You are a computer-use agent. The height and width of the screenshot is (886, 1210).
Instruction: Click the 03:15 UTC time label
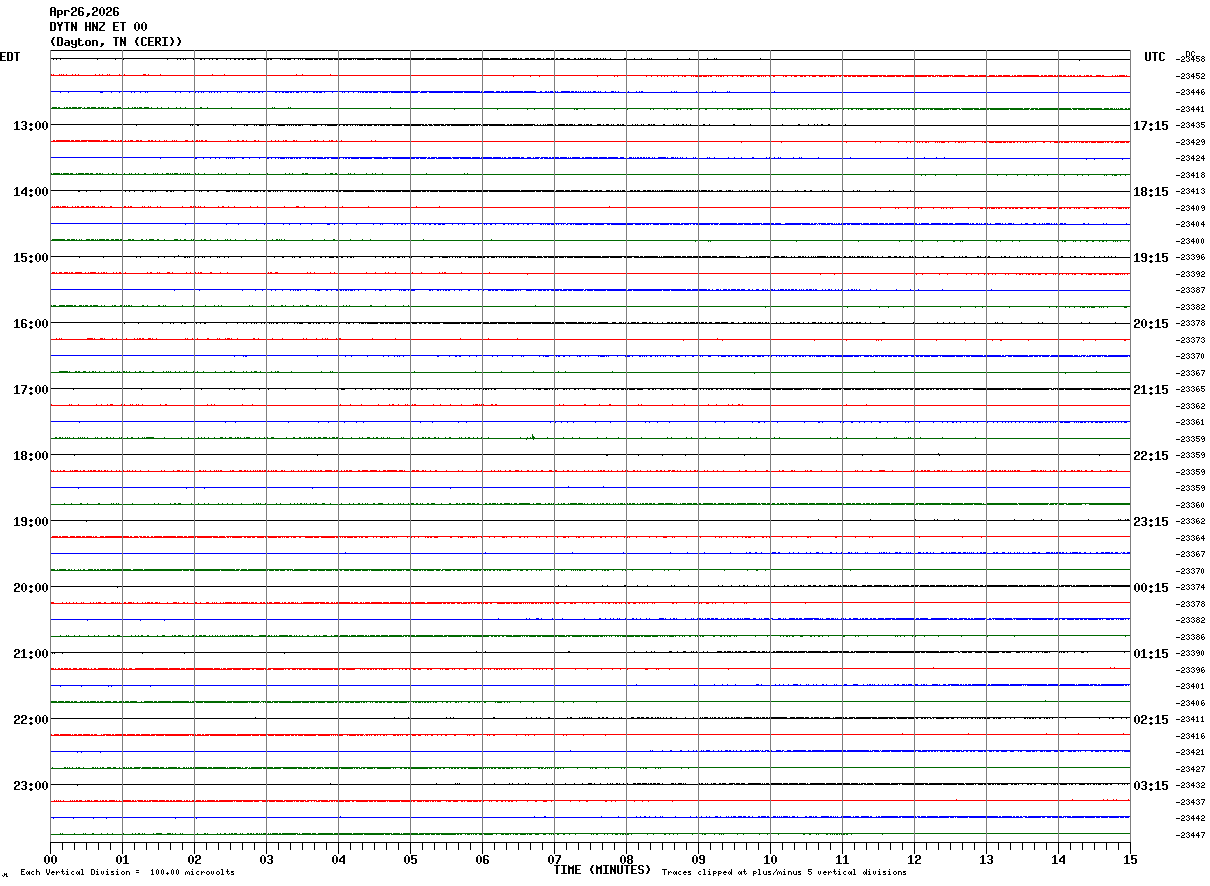[x=1150, y=785]
